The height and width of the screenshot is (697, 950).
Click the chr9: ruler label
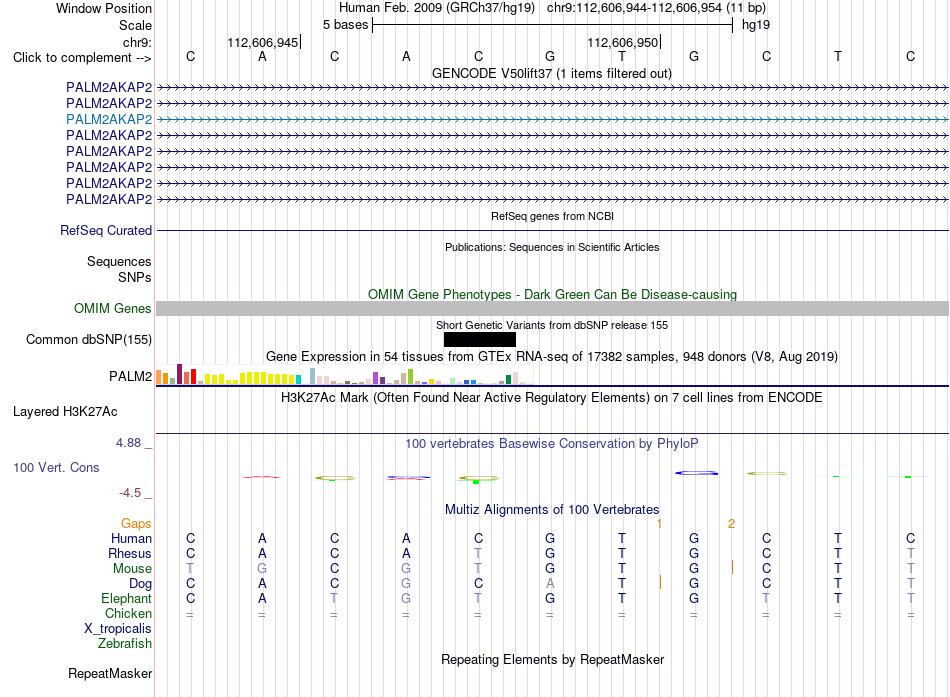[138, 42]
